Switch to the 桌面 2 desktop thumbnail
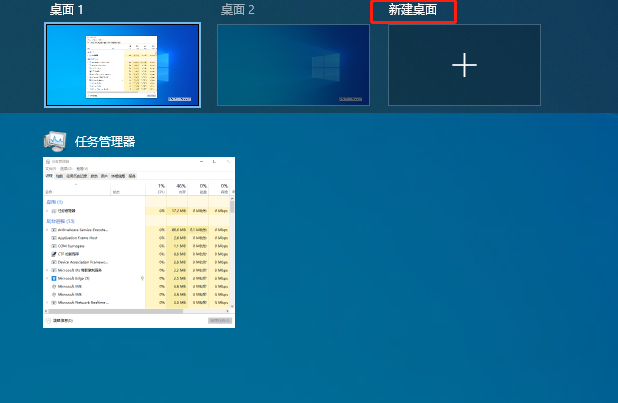This screenshot has height=403, width=618. [293, 65]
